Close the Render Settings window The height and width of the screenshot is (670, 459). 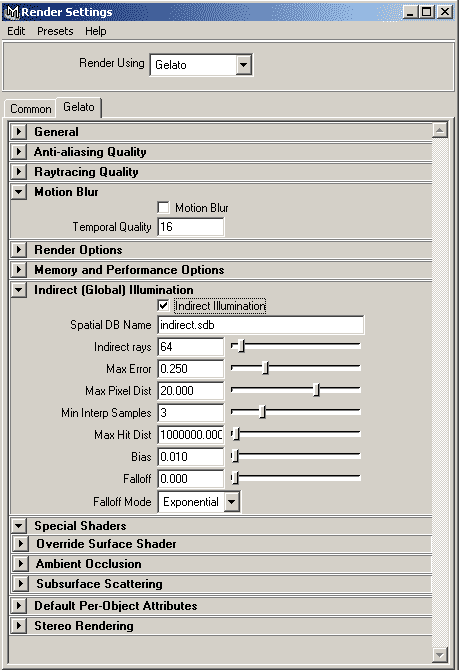444,12
